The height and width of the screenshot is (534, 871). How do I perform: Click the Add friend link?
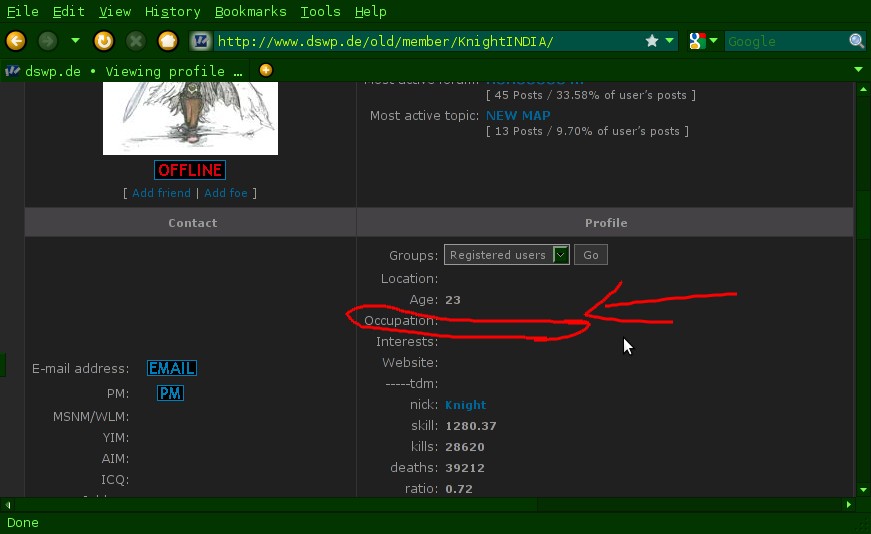pos(161,193)
